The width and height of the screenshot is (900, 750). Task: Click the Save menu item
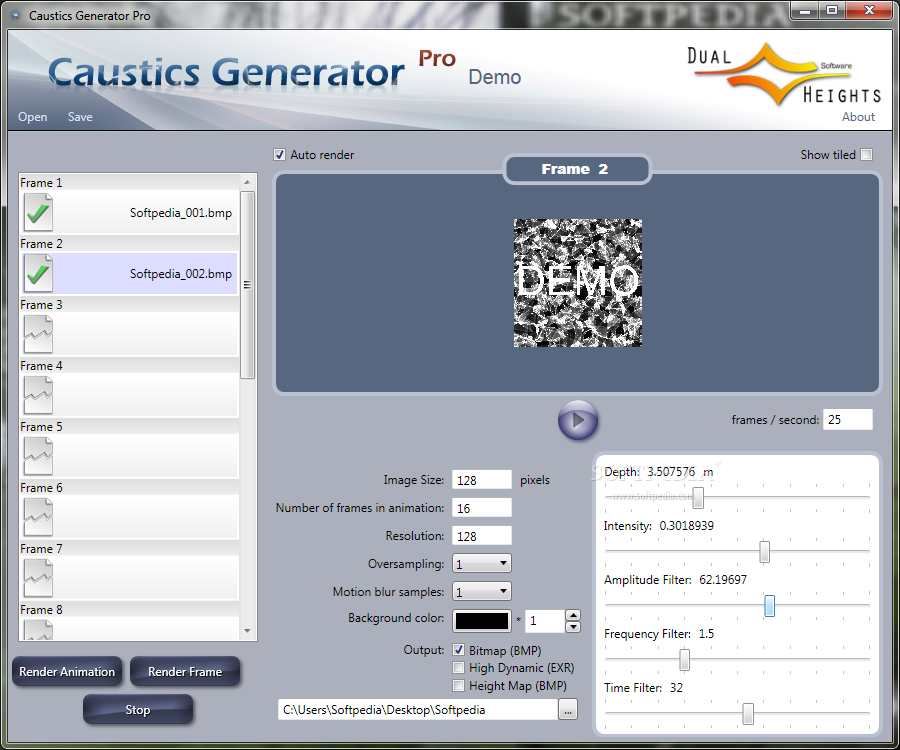tap(80, 116)
